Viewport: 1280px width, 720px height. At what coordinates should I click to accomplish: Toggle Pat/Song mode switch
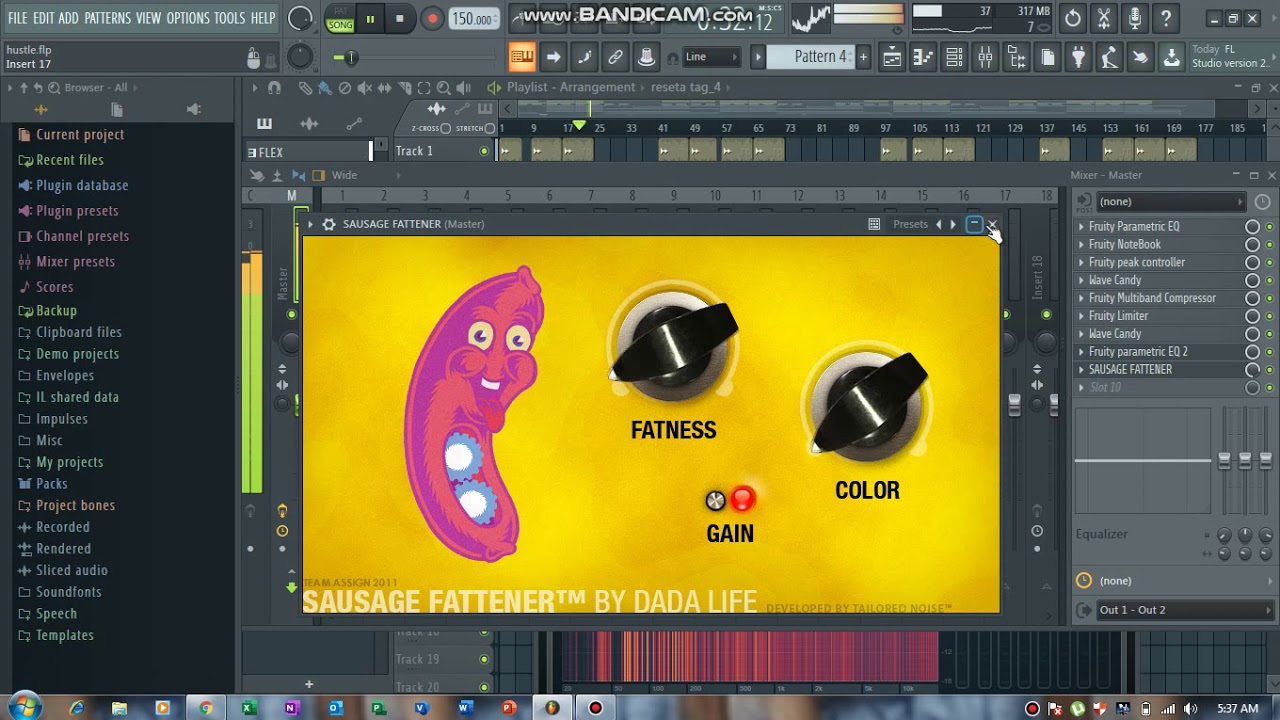(341, 18)
